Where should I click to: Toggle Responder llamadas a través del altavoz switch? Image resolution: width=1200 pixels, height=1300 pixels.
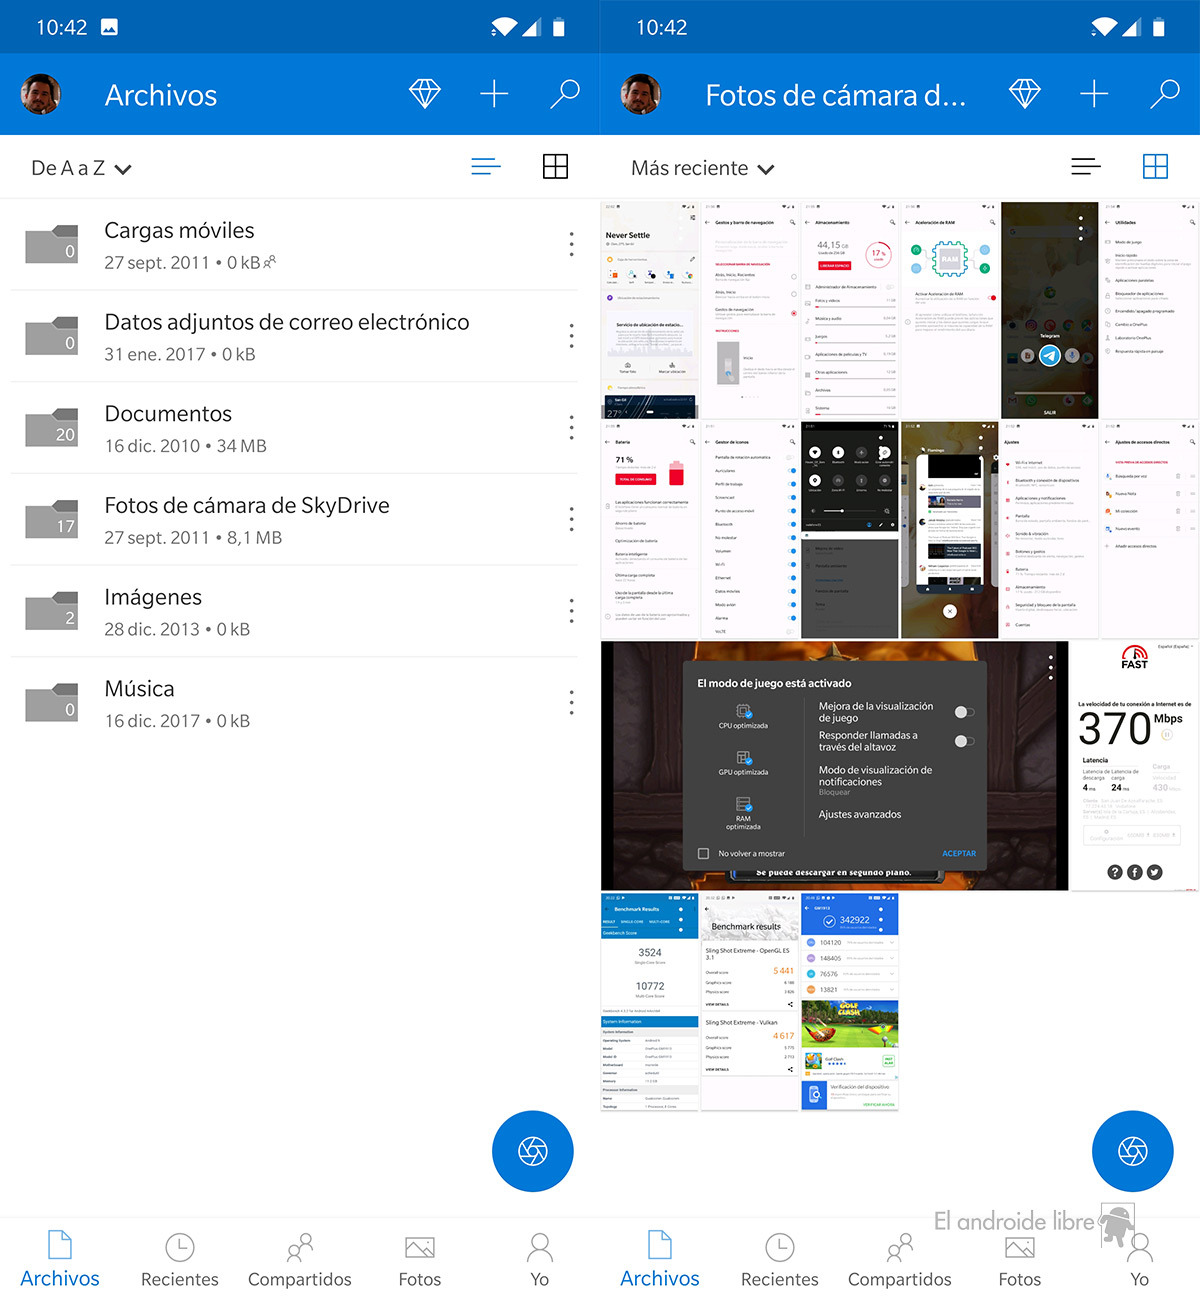click(964, 741)
